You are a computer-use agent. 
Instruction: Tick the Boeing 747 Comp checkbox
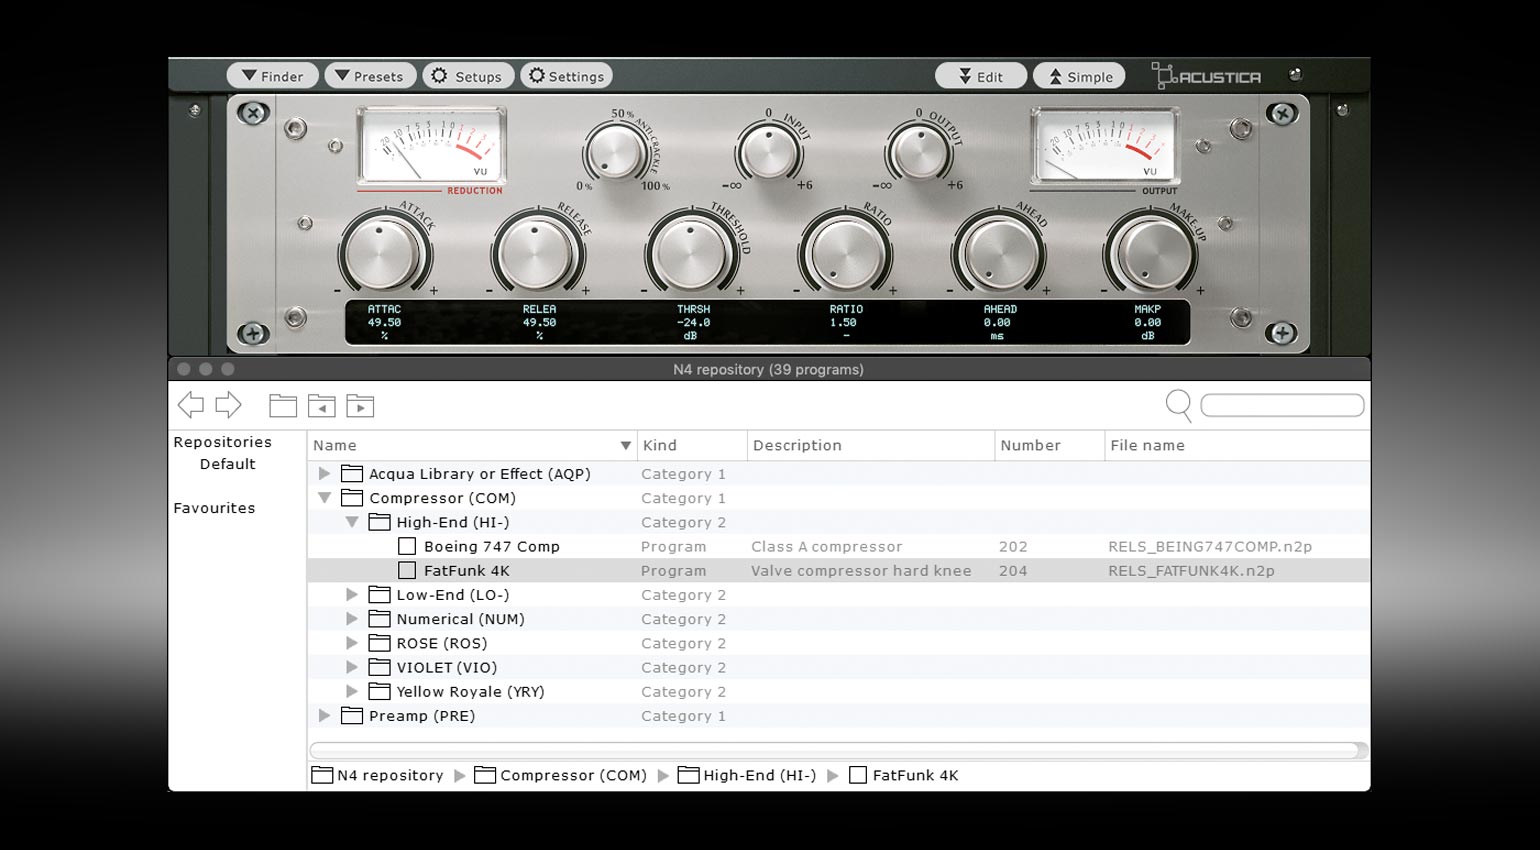(x=407, y=546)
